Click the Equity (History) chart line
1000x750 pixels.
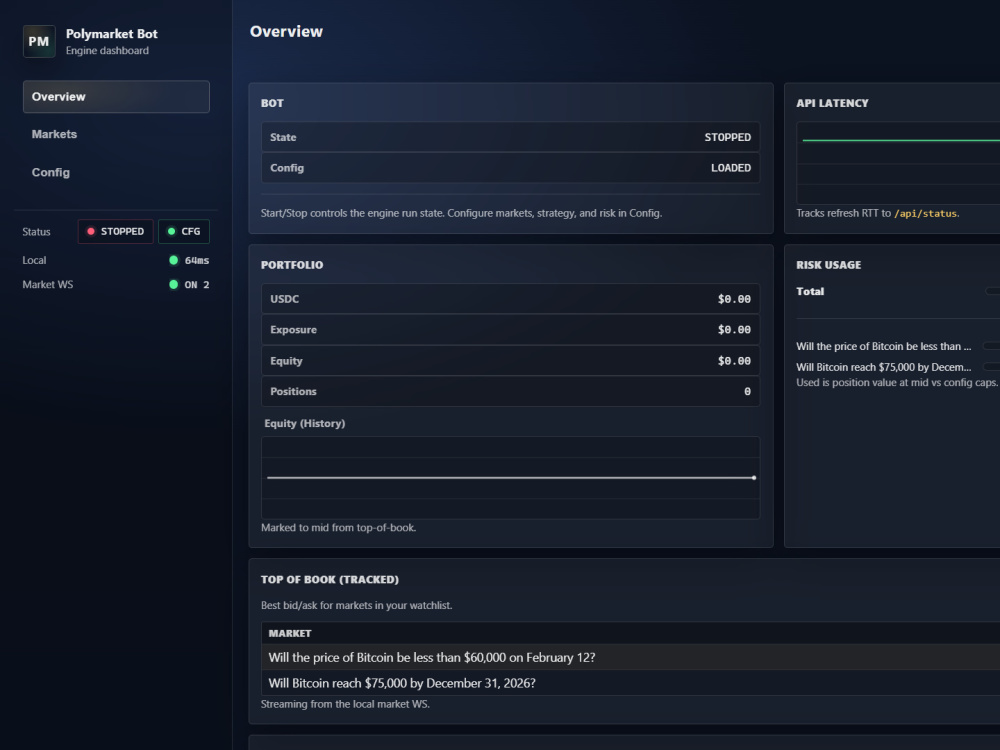coord(510,478)
